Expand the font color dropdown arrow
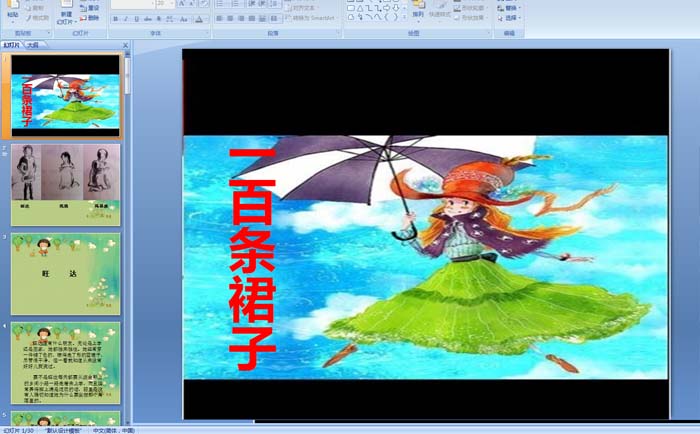 tap(207, 19)
